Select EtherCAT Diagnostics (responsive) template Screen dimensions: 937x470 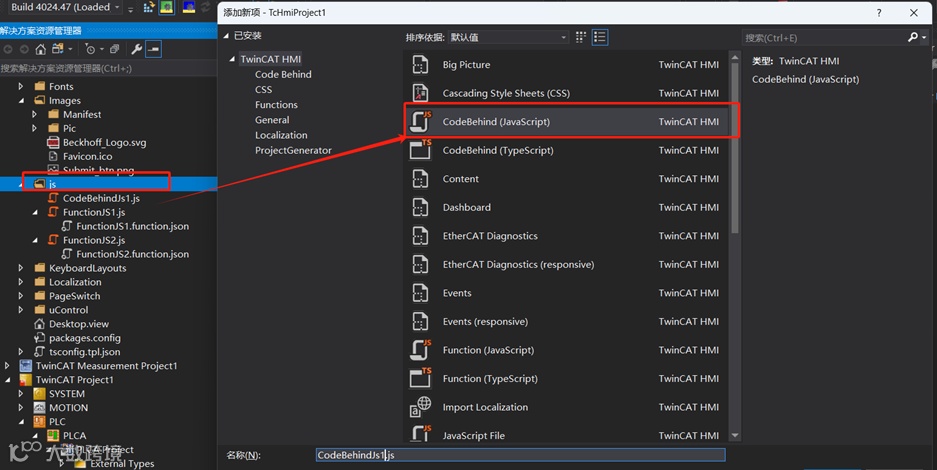pos(567,265)
